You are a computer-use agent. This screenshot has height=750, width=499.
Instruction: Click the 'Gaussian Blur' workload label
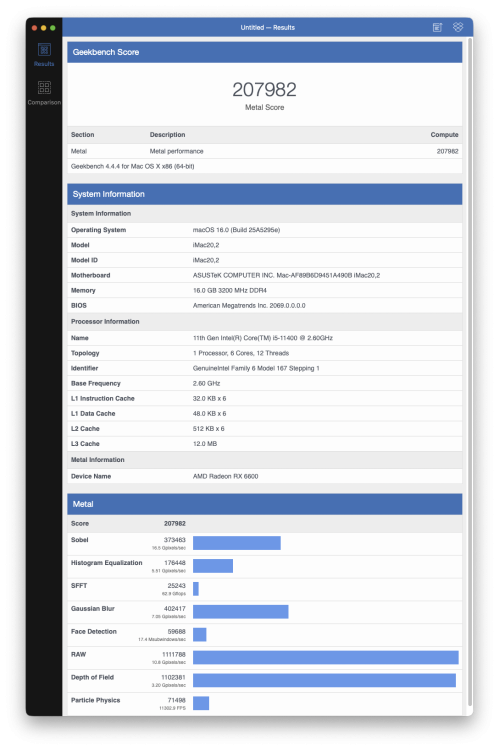93,609
